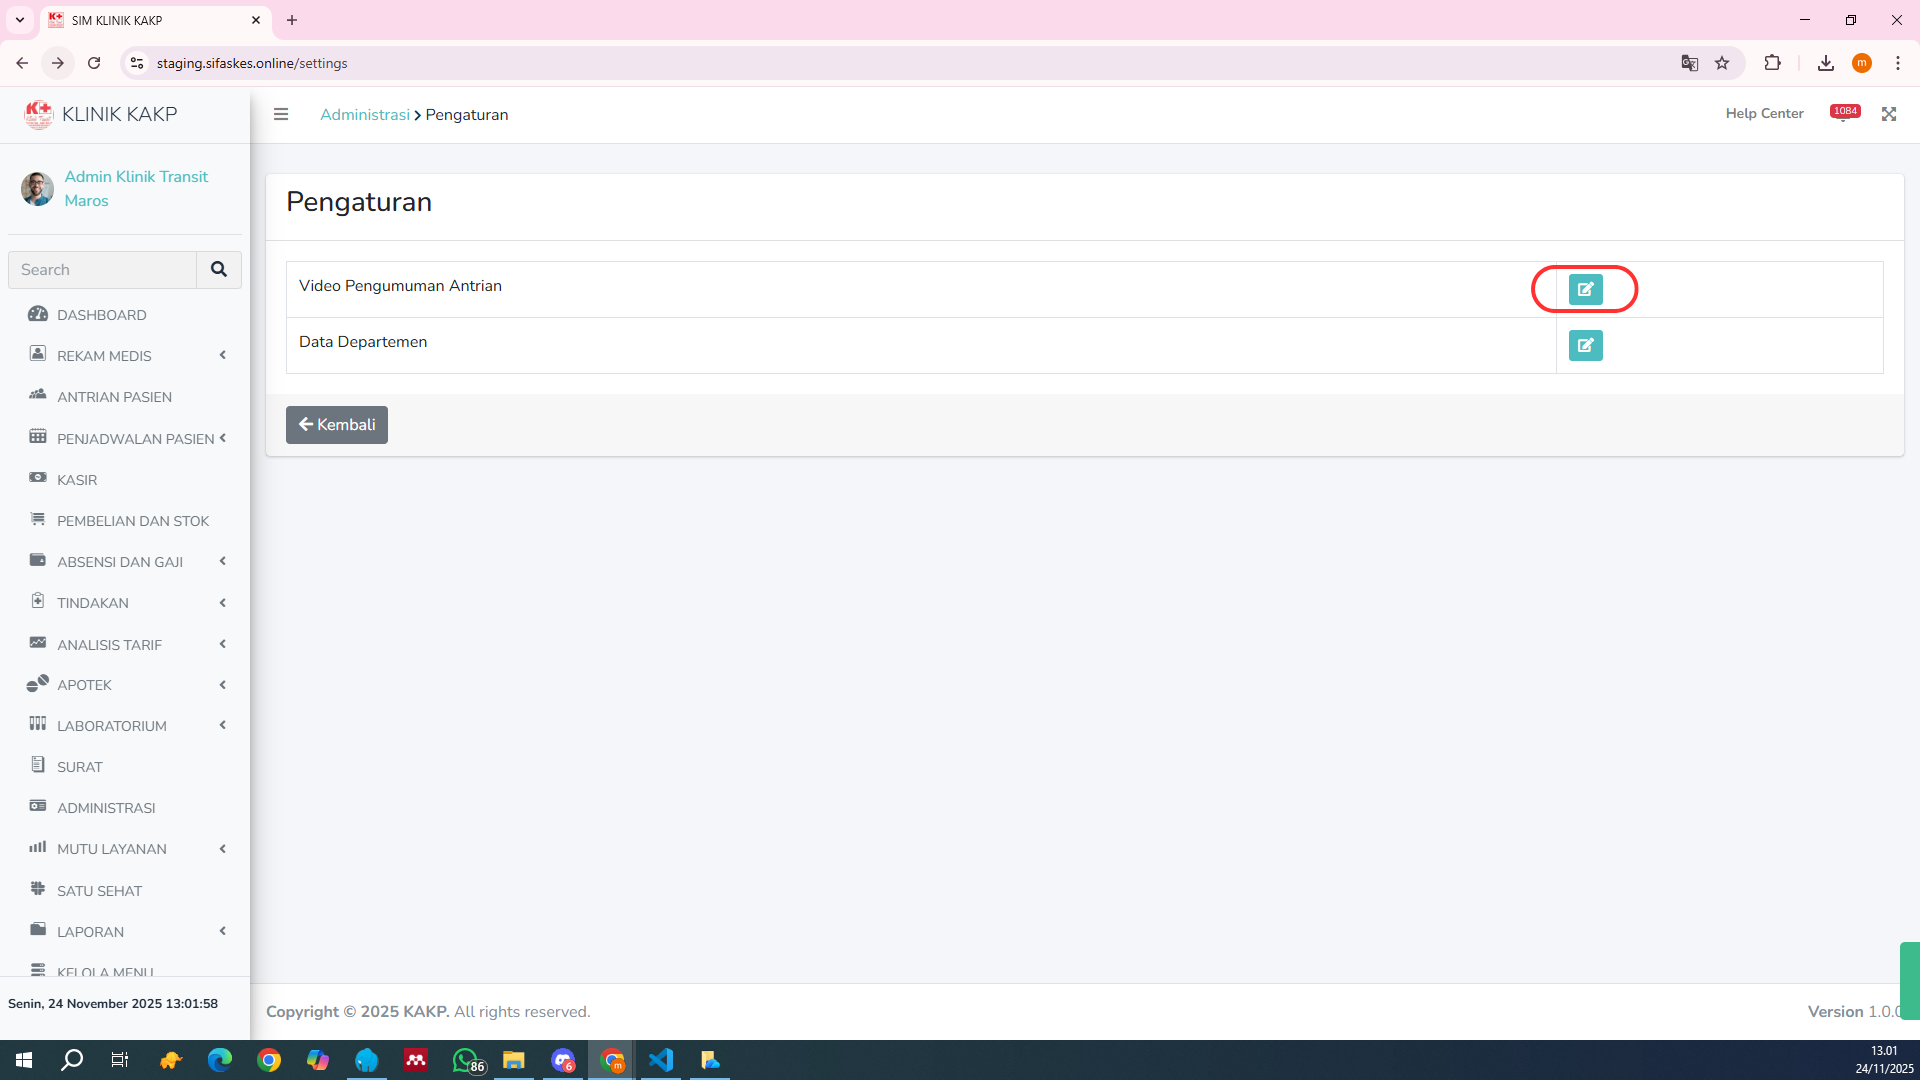
Task: Open notification bell with 1084 badge
Action: tap(1843, 114)
